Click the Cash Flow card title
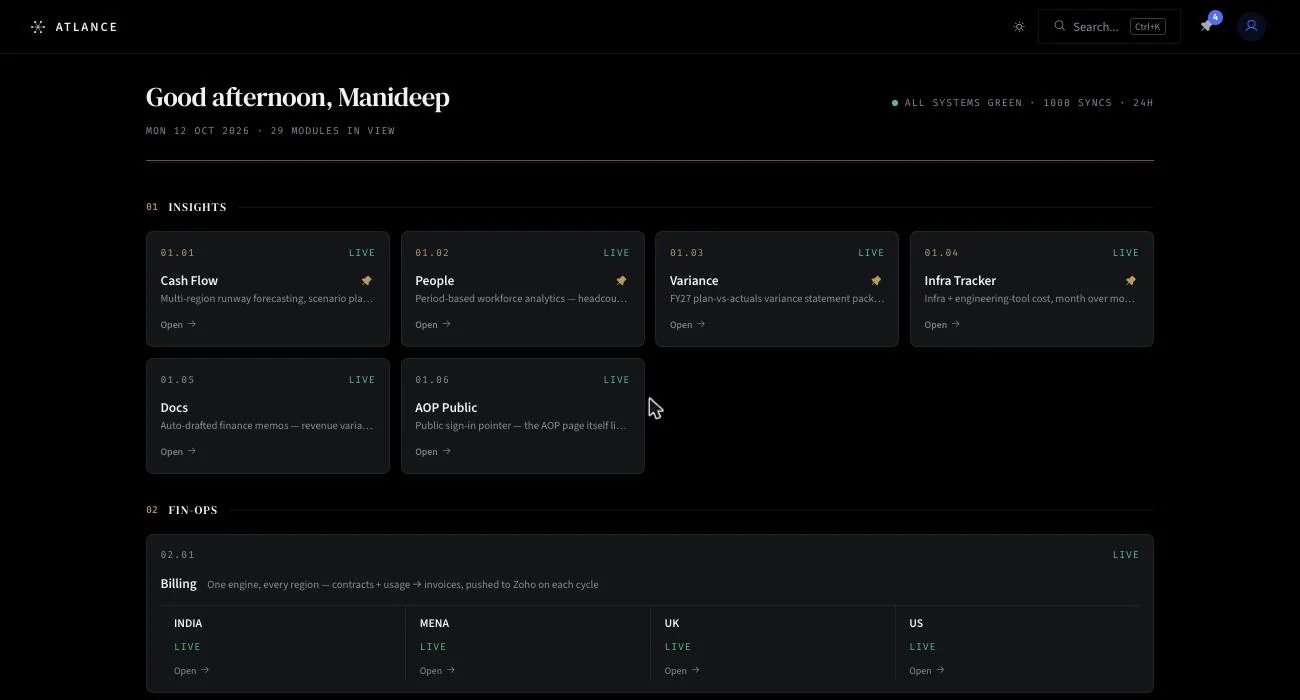Image resolution: width=1300 pixels, height=700 pixels. tap(189, 281)
